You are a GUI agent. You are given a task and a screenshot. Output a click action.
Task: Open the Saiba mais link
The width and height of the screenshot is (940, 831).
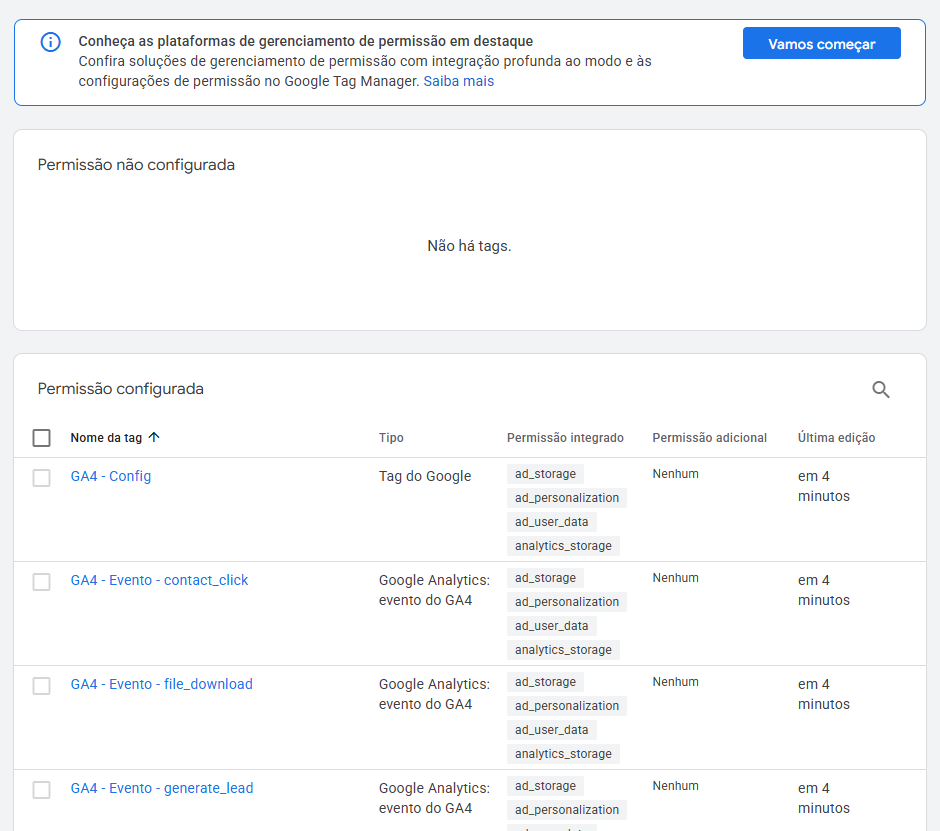point(459,81)
